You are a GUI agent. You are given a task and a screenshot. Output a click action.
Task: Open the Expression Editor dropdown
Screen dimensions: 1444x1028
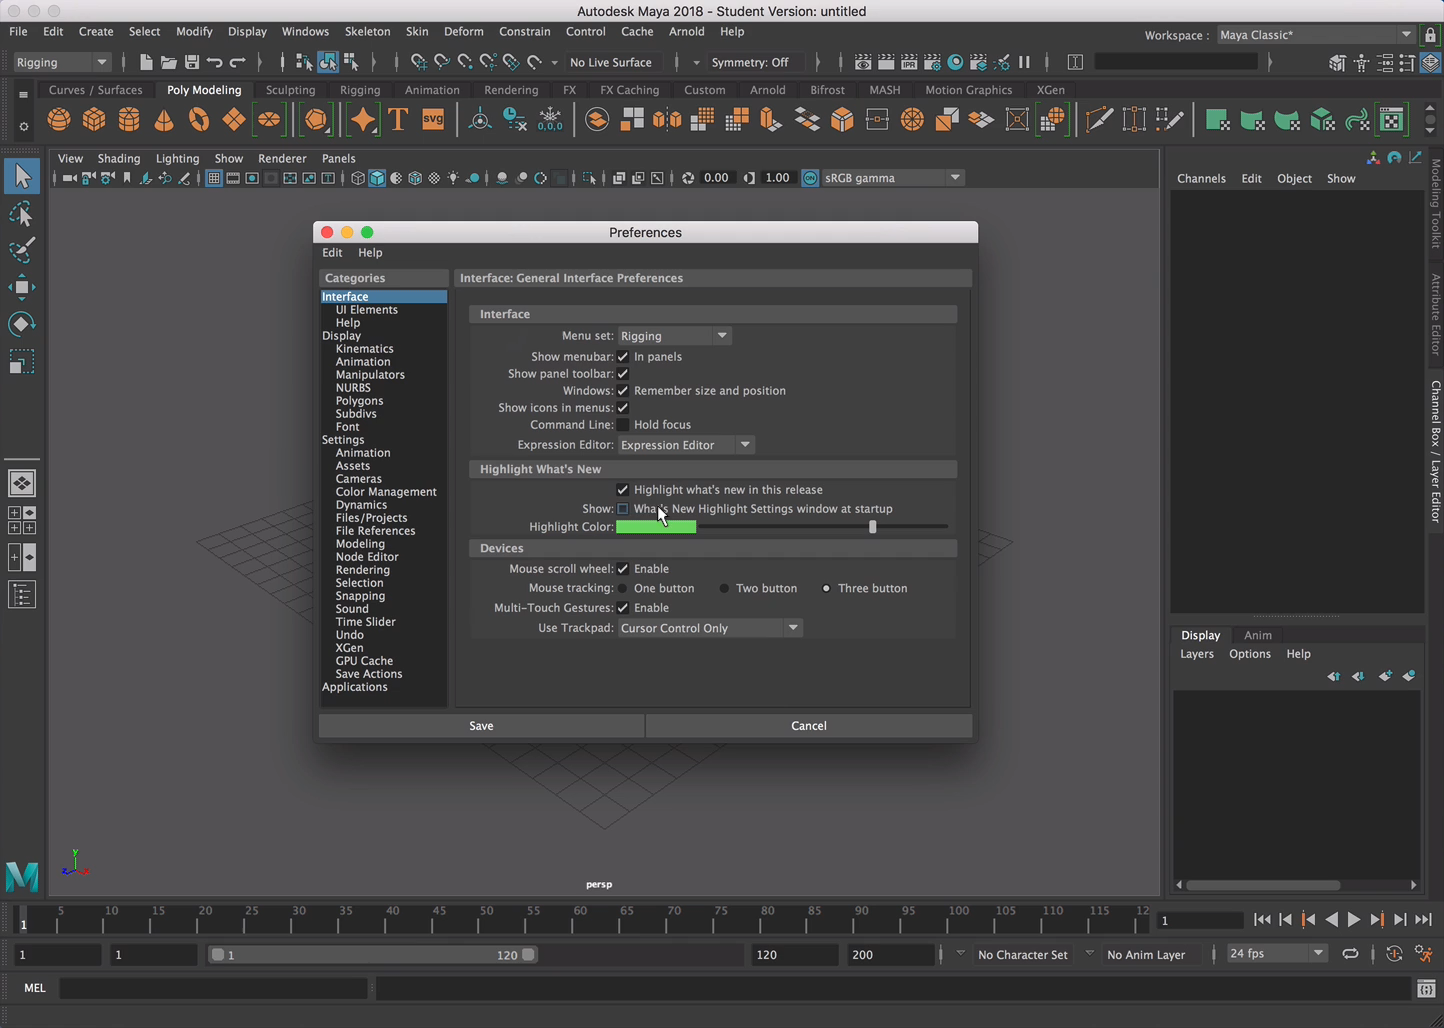(685, 445)
